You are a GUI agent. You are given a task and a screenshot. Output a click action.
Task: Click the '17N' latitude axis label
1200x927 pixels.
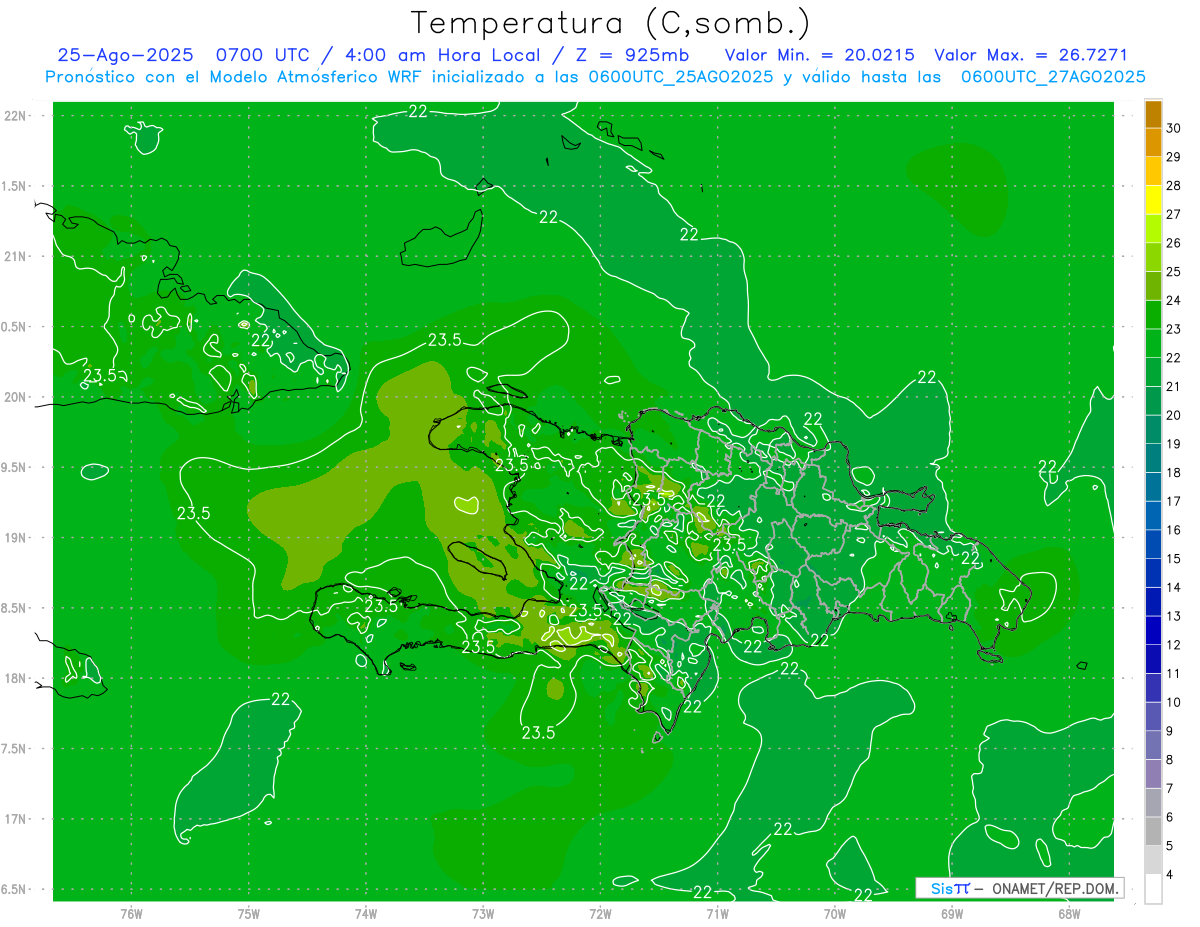(15, 820)
